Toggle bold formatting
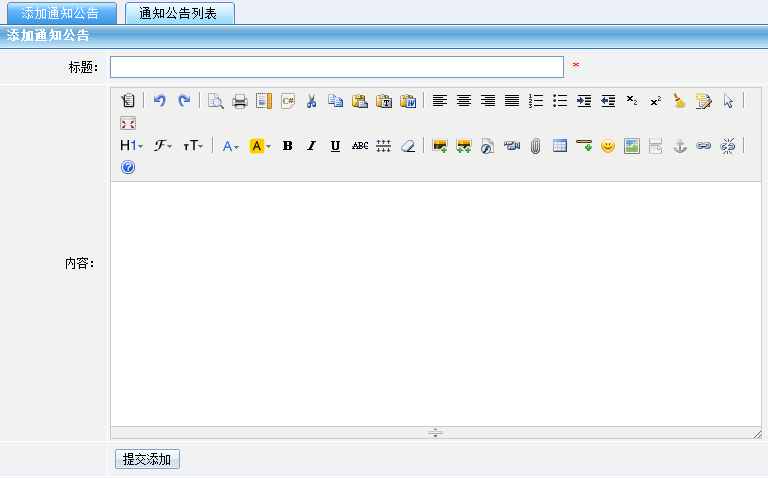The image size is (768, 478). [288, 146]
